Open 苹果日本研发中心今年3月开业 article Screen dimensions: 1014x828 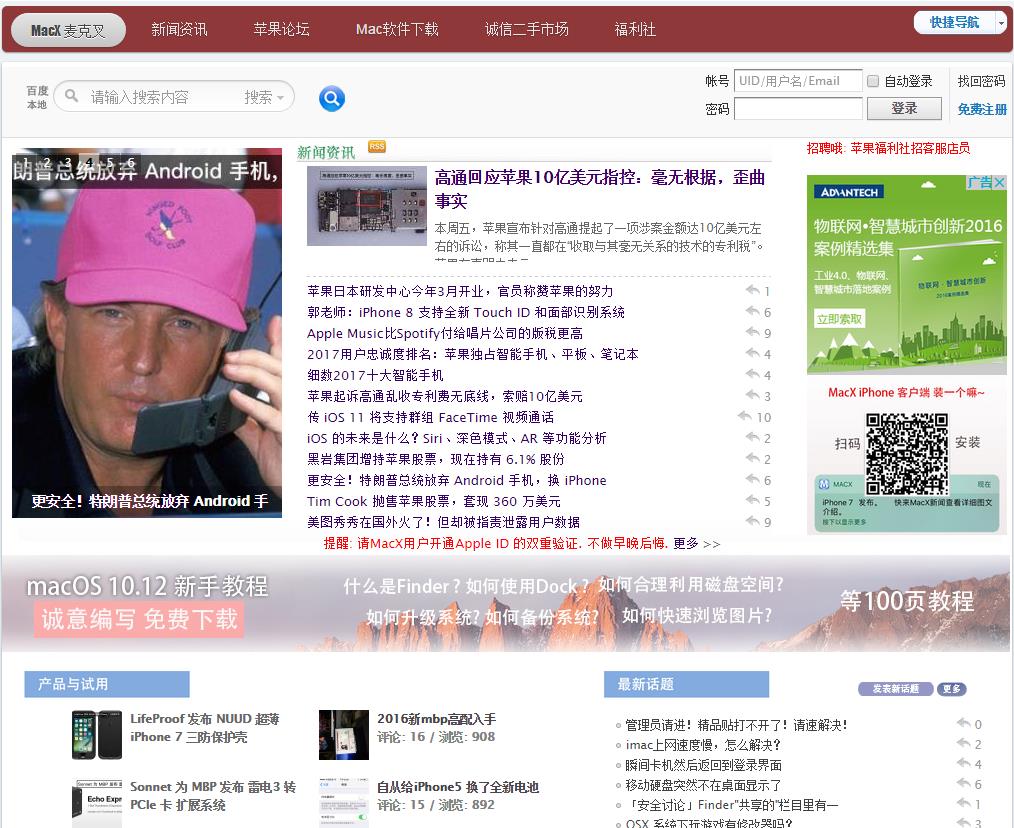[x=460, y=290]
